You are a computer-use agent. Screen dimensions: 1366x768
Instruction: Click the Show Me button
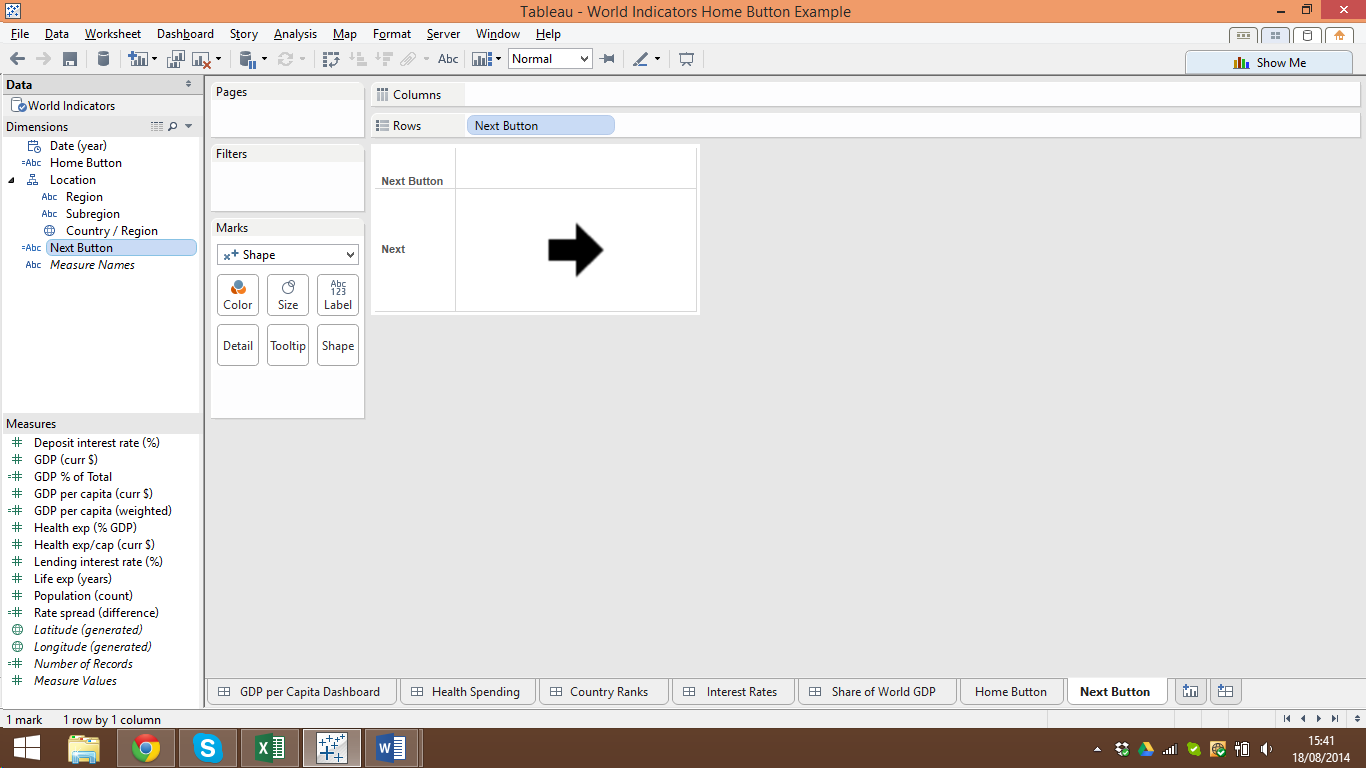(1269, 62)
